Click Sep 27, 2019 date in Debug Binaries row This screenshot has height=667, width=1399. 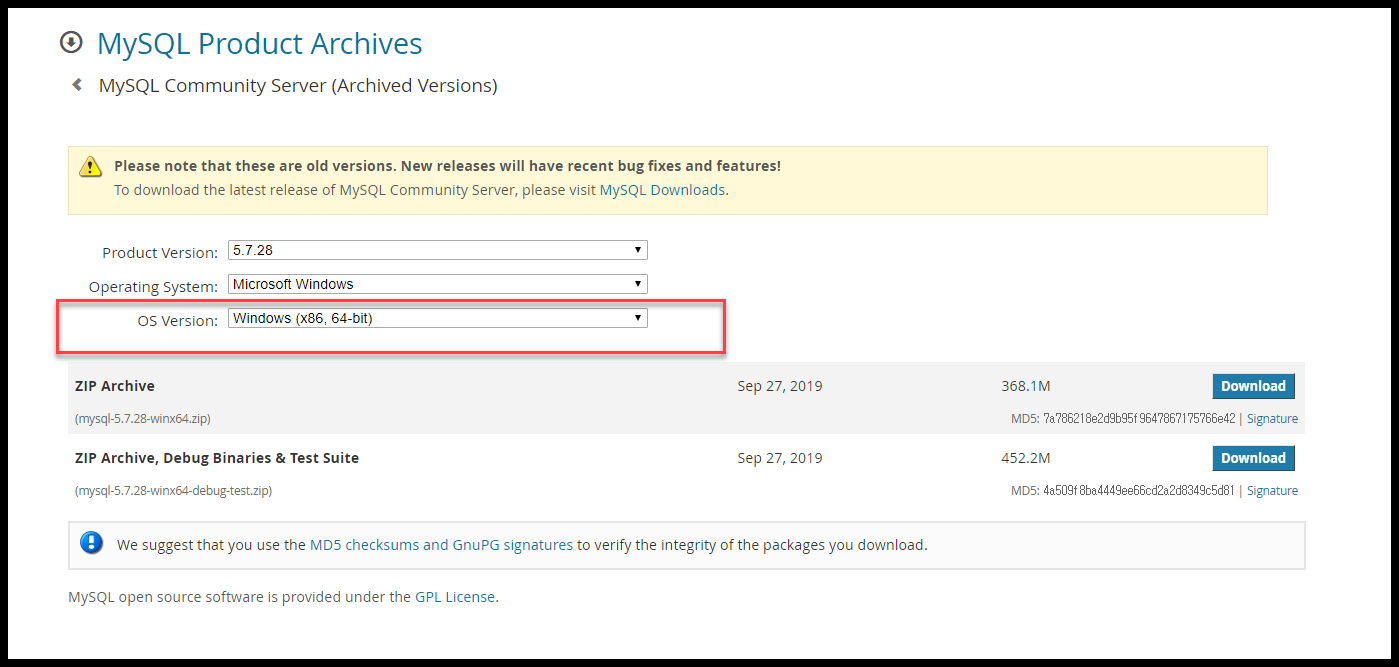click(780, 458)
